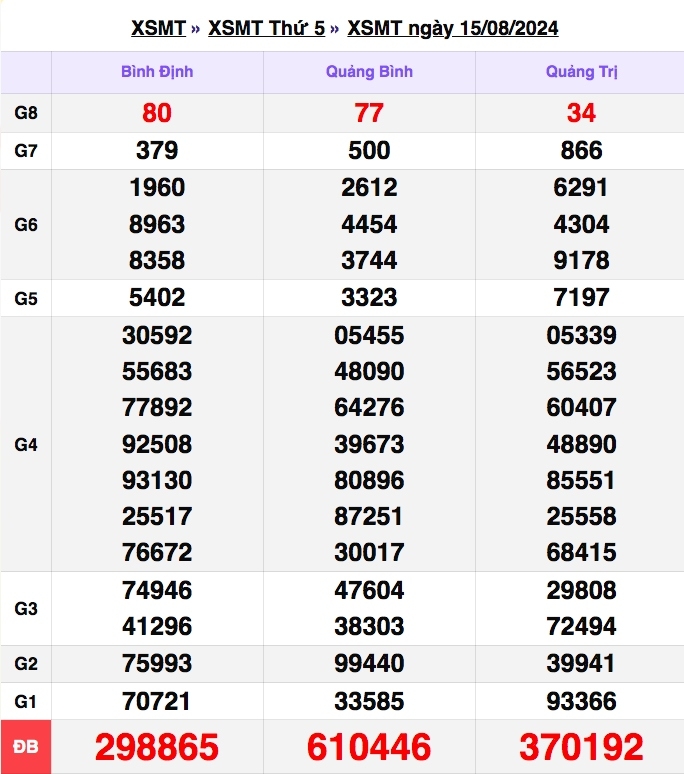Open XSMT ngày 15/08/2024 link
This screenshot has height=774, width=684.
(453, 28)
